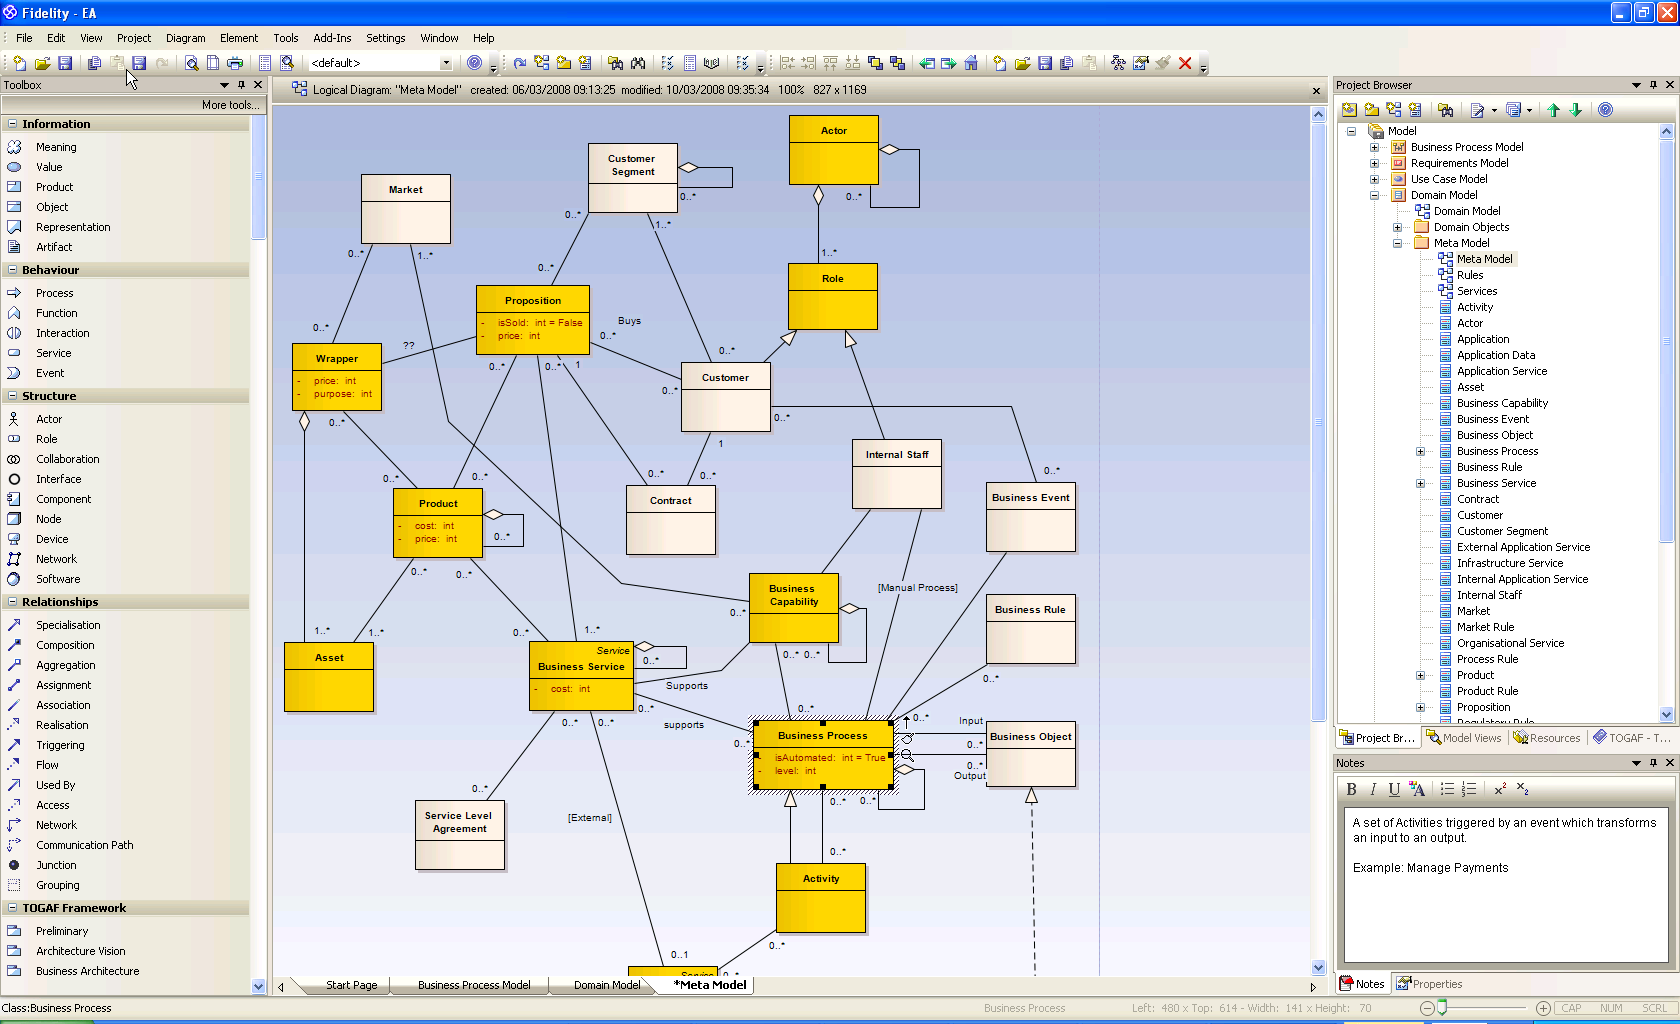This screenshot has height=1024, width=1680.
Task: Click the zoom slider handle in status bar
Action: [1442, 1008]
